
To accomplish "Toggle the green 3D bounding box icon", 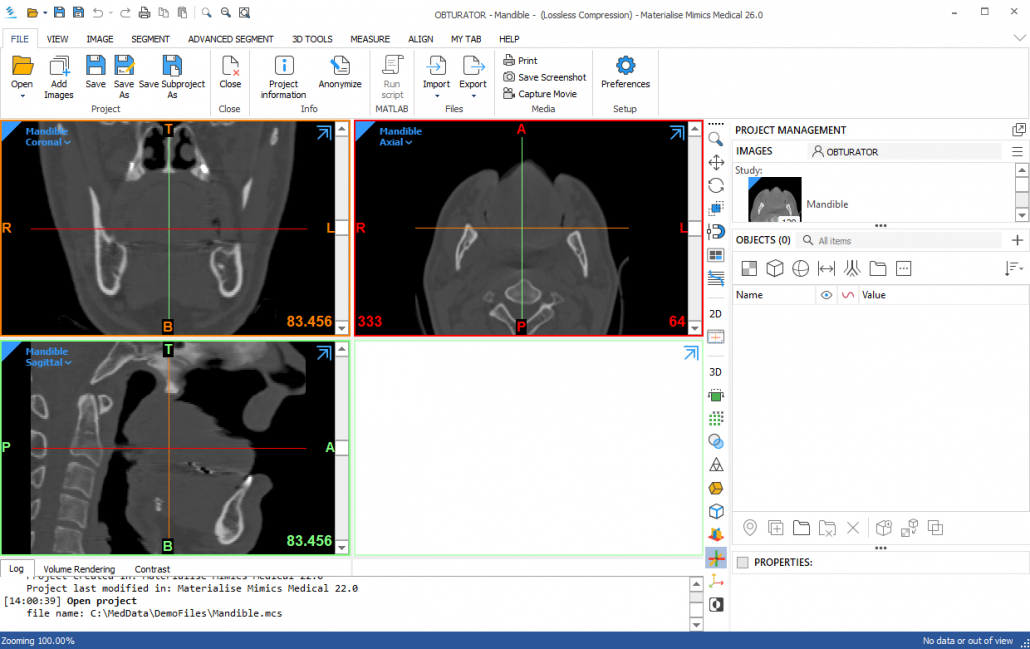I will point(716,395).
